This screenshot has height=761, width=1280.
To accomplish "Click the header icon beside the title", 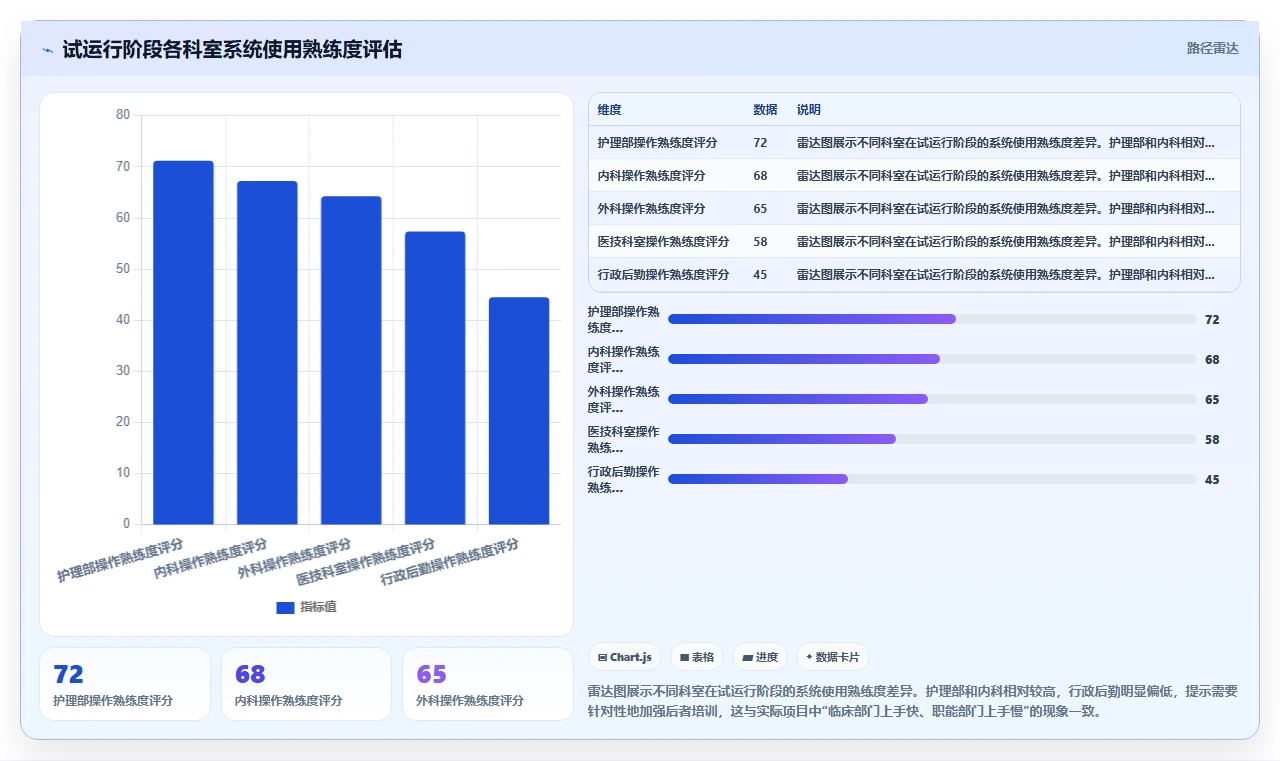I will pyautogui.click(x=47, y=50).
